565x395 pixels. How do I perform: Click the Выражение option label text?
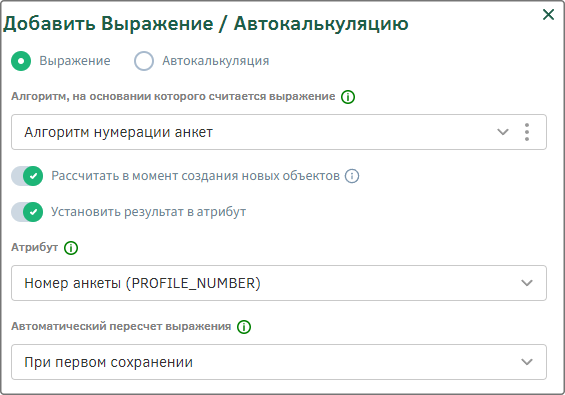pos(75,61)
